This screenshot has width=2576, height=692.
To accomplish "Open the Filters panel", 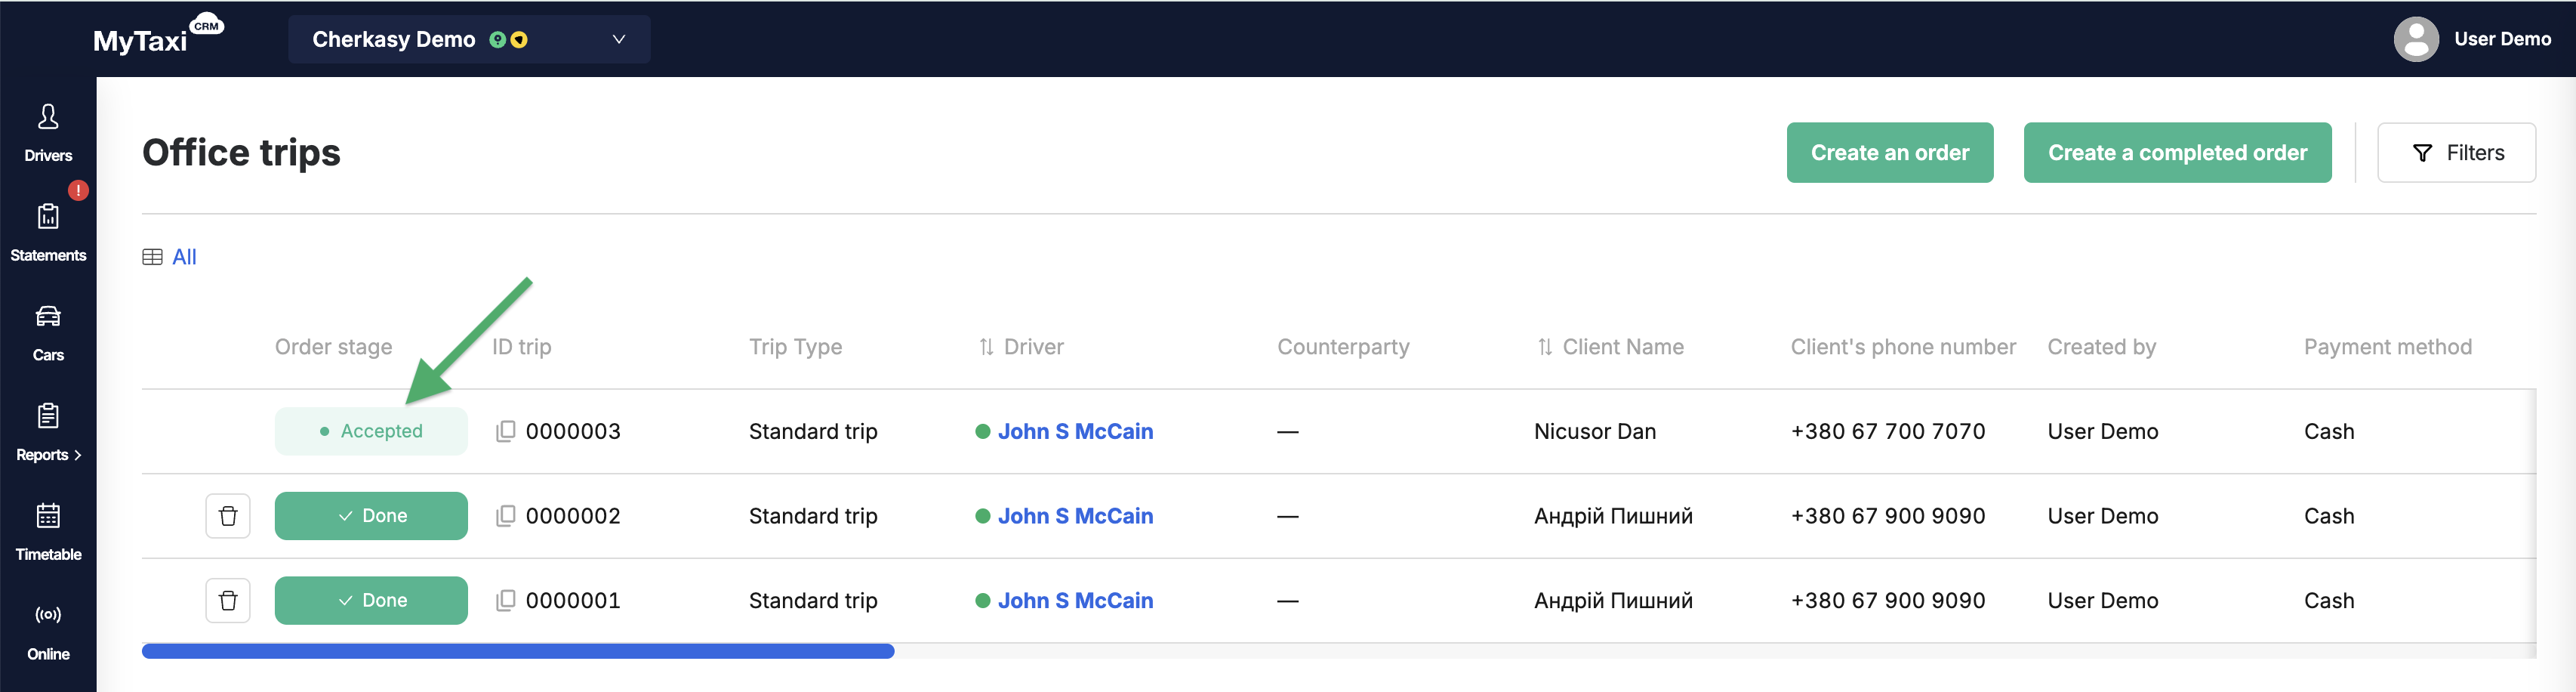I will pos(2456,153).
